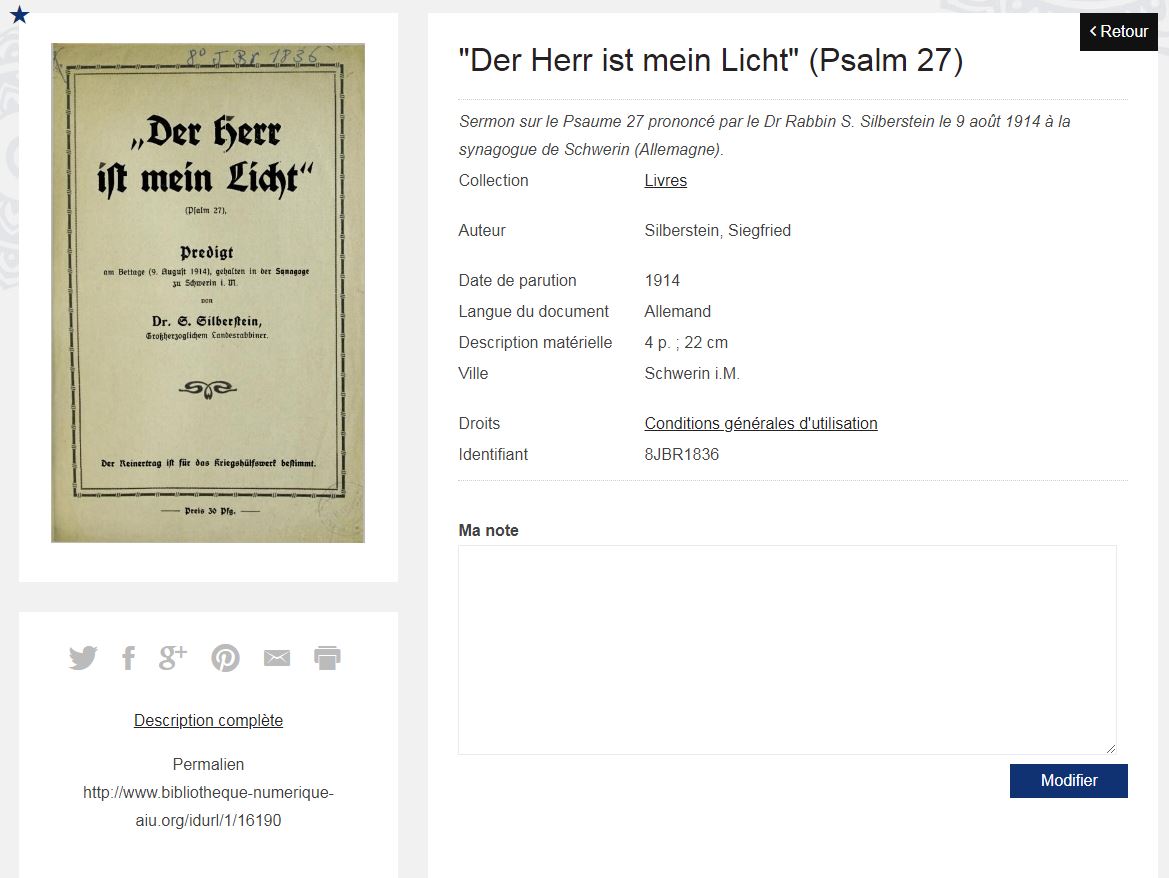Share on Twitter via bird icon
The height and width of the screenshot is (878, 1169).
pos(83,658)
